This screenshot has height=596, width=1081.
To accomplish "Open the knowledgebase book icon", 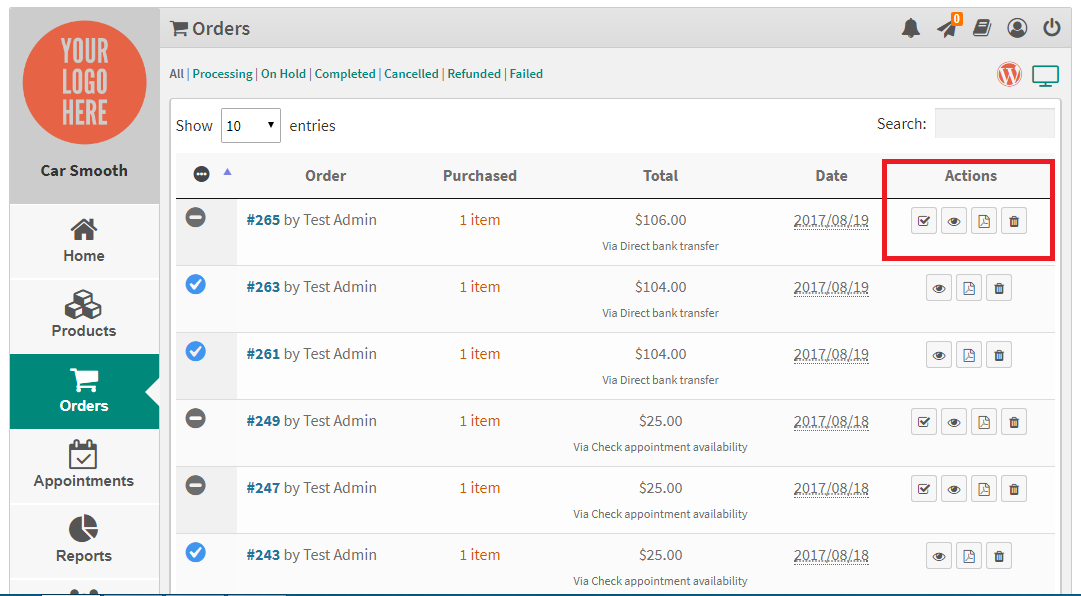I will tap(982, 28).
